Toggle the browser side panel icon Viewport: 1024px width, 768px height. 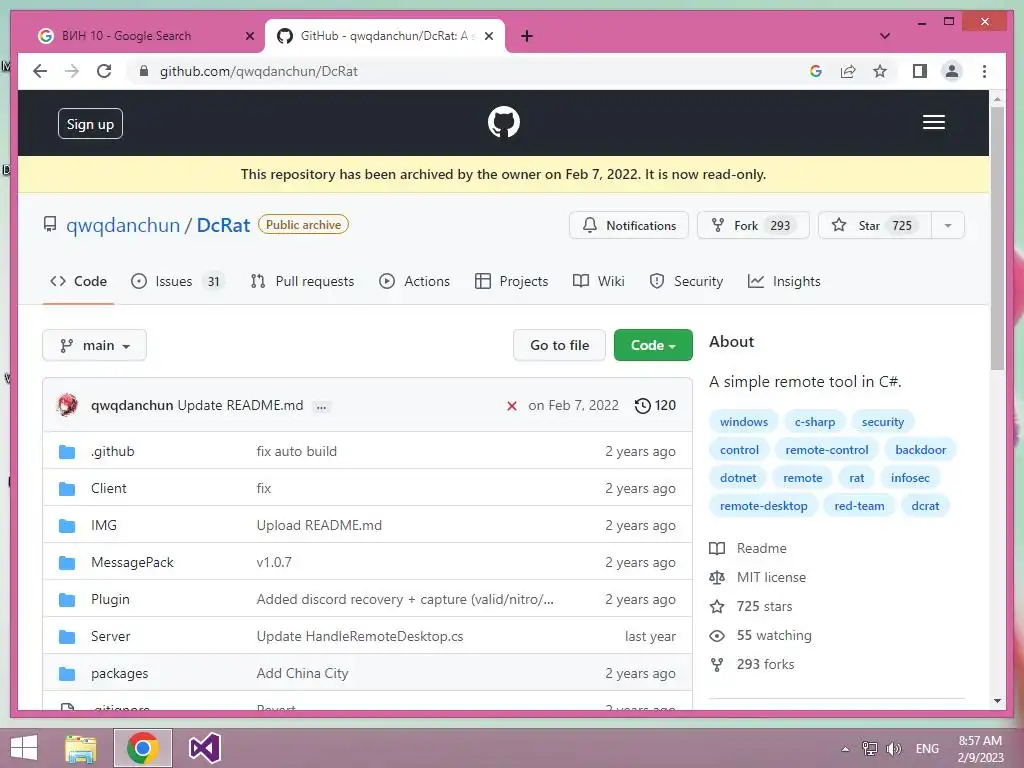tap(920, 71)
